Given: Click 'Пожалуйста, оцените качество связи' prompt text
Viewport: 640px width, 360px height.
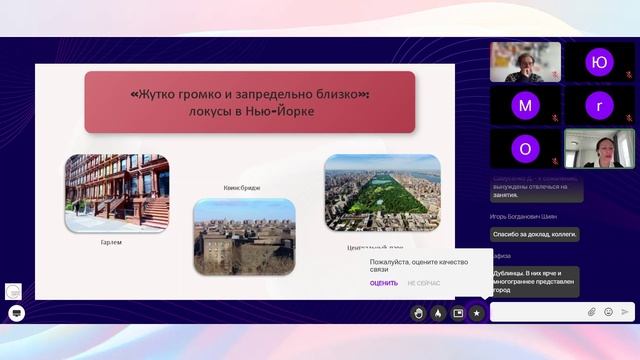Looking at the screenshot, I should pos(419,266).
